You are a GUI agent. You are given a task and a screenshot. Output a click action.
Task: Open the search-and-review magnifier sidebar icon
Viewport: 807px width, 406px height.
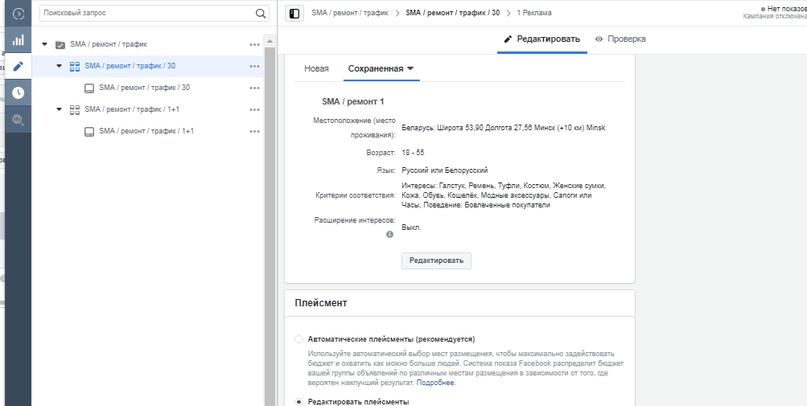coord(18,119)
